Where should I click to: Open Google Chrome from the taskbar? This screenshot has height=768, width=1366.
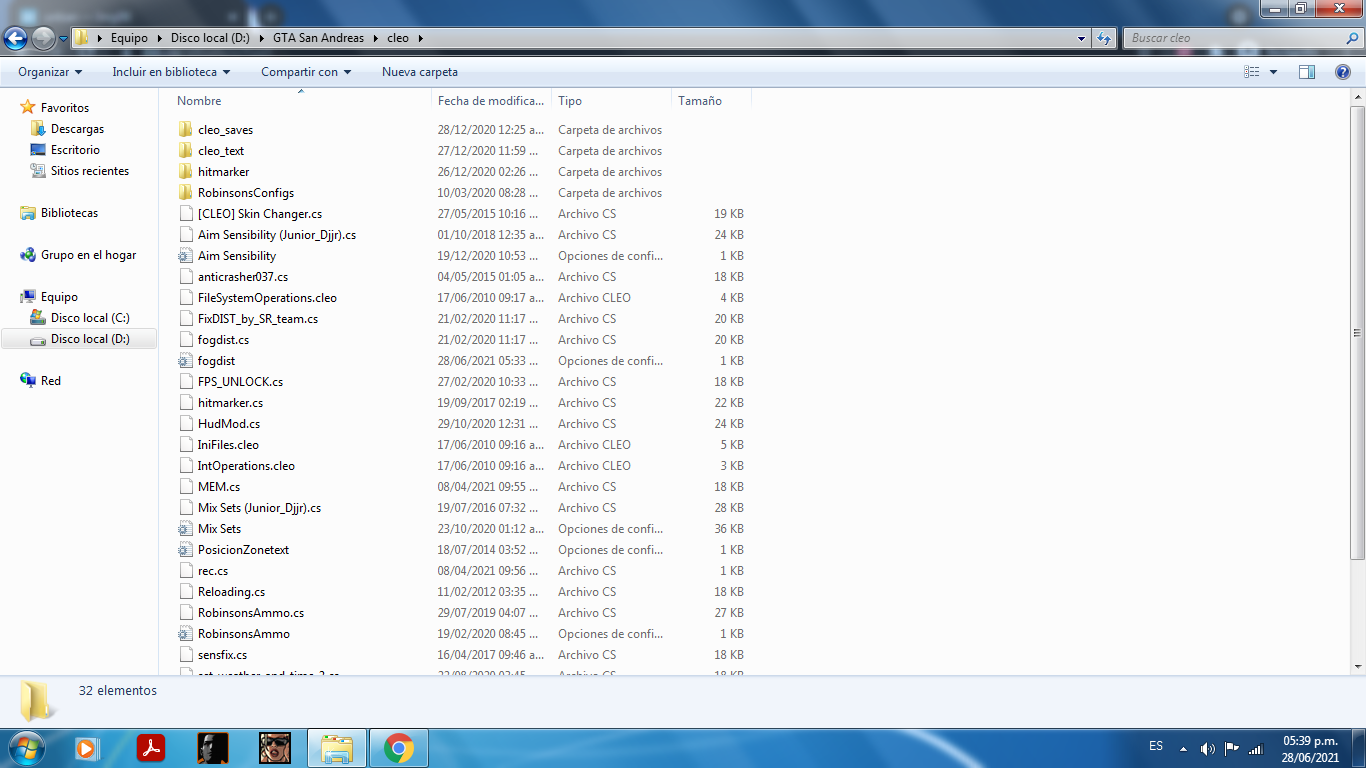(399, 748)
